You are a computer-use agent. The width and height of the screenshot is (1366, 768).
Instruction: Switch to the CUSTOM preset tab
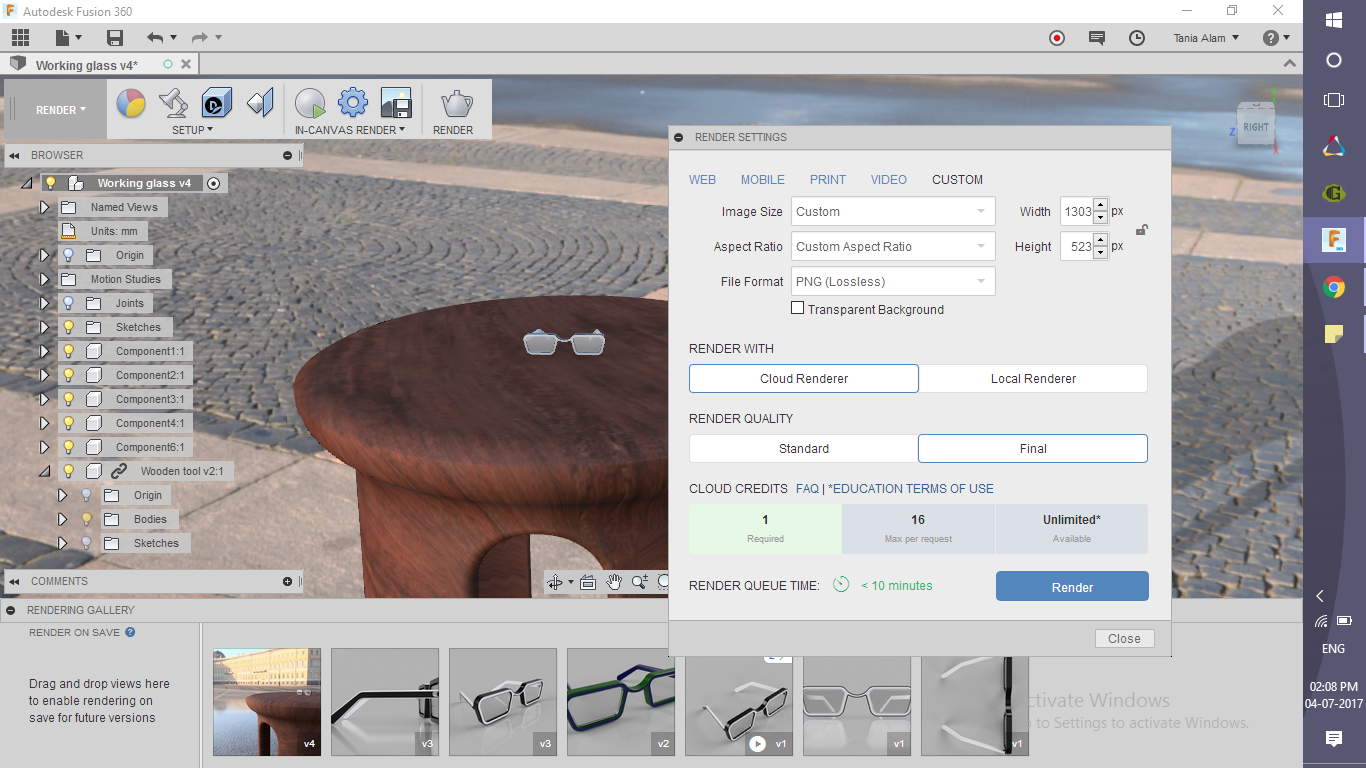[x=957, y=180]
